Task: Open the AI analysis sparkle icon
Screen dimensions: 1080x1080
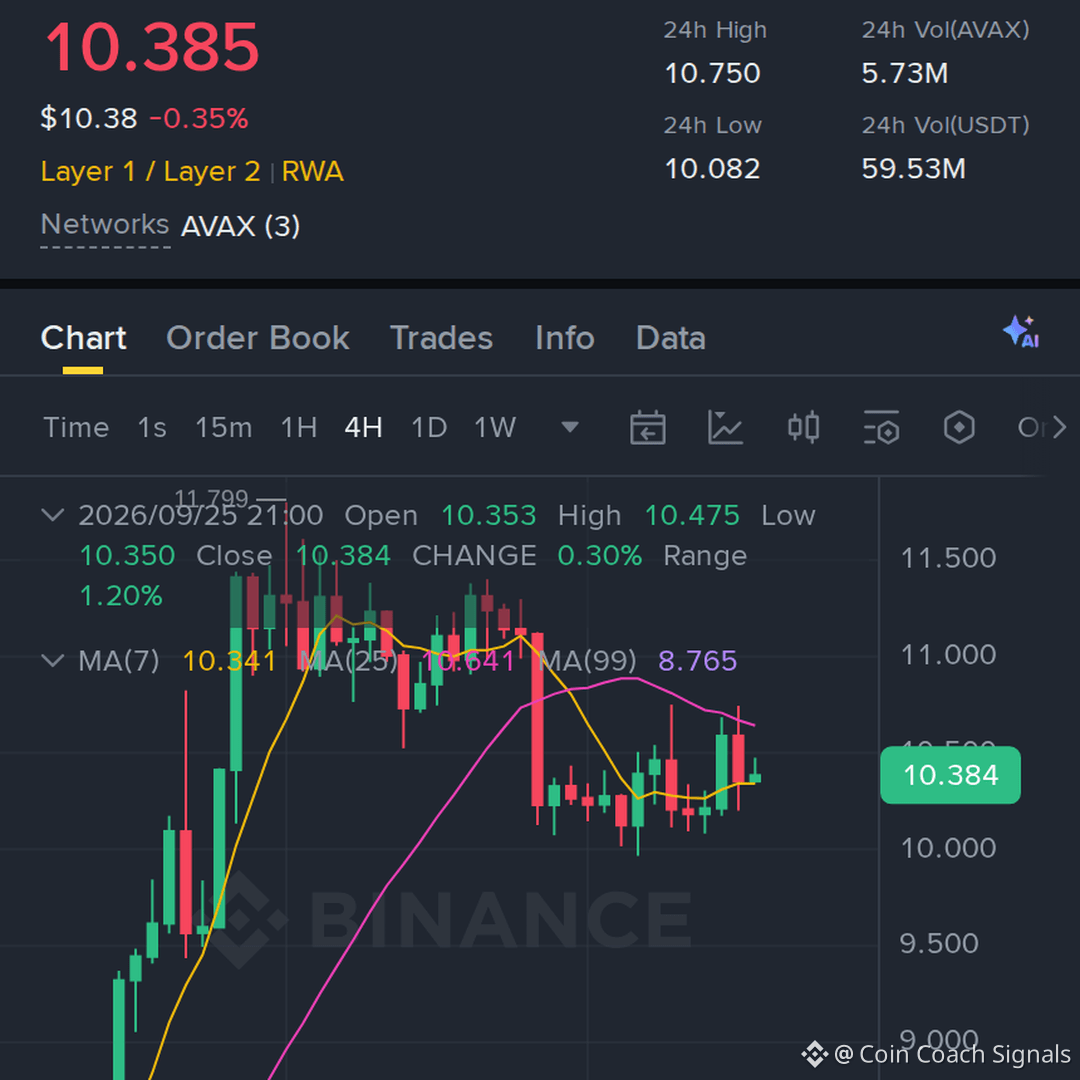Action: 1021,332
